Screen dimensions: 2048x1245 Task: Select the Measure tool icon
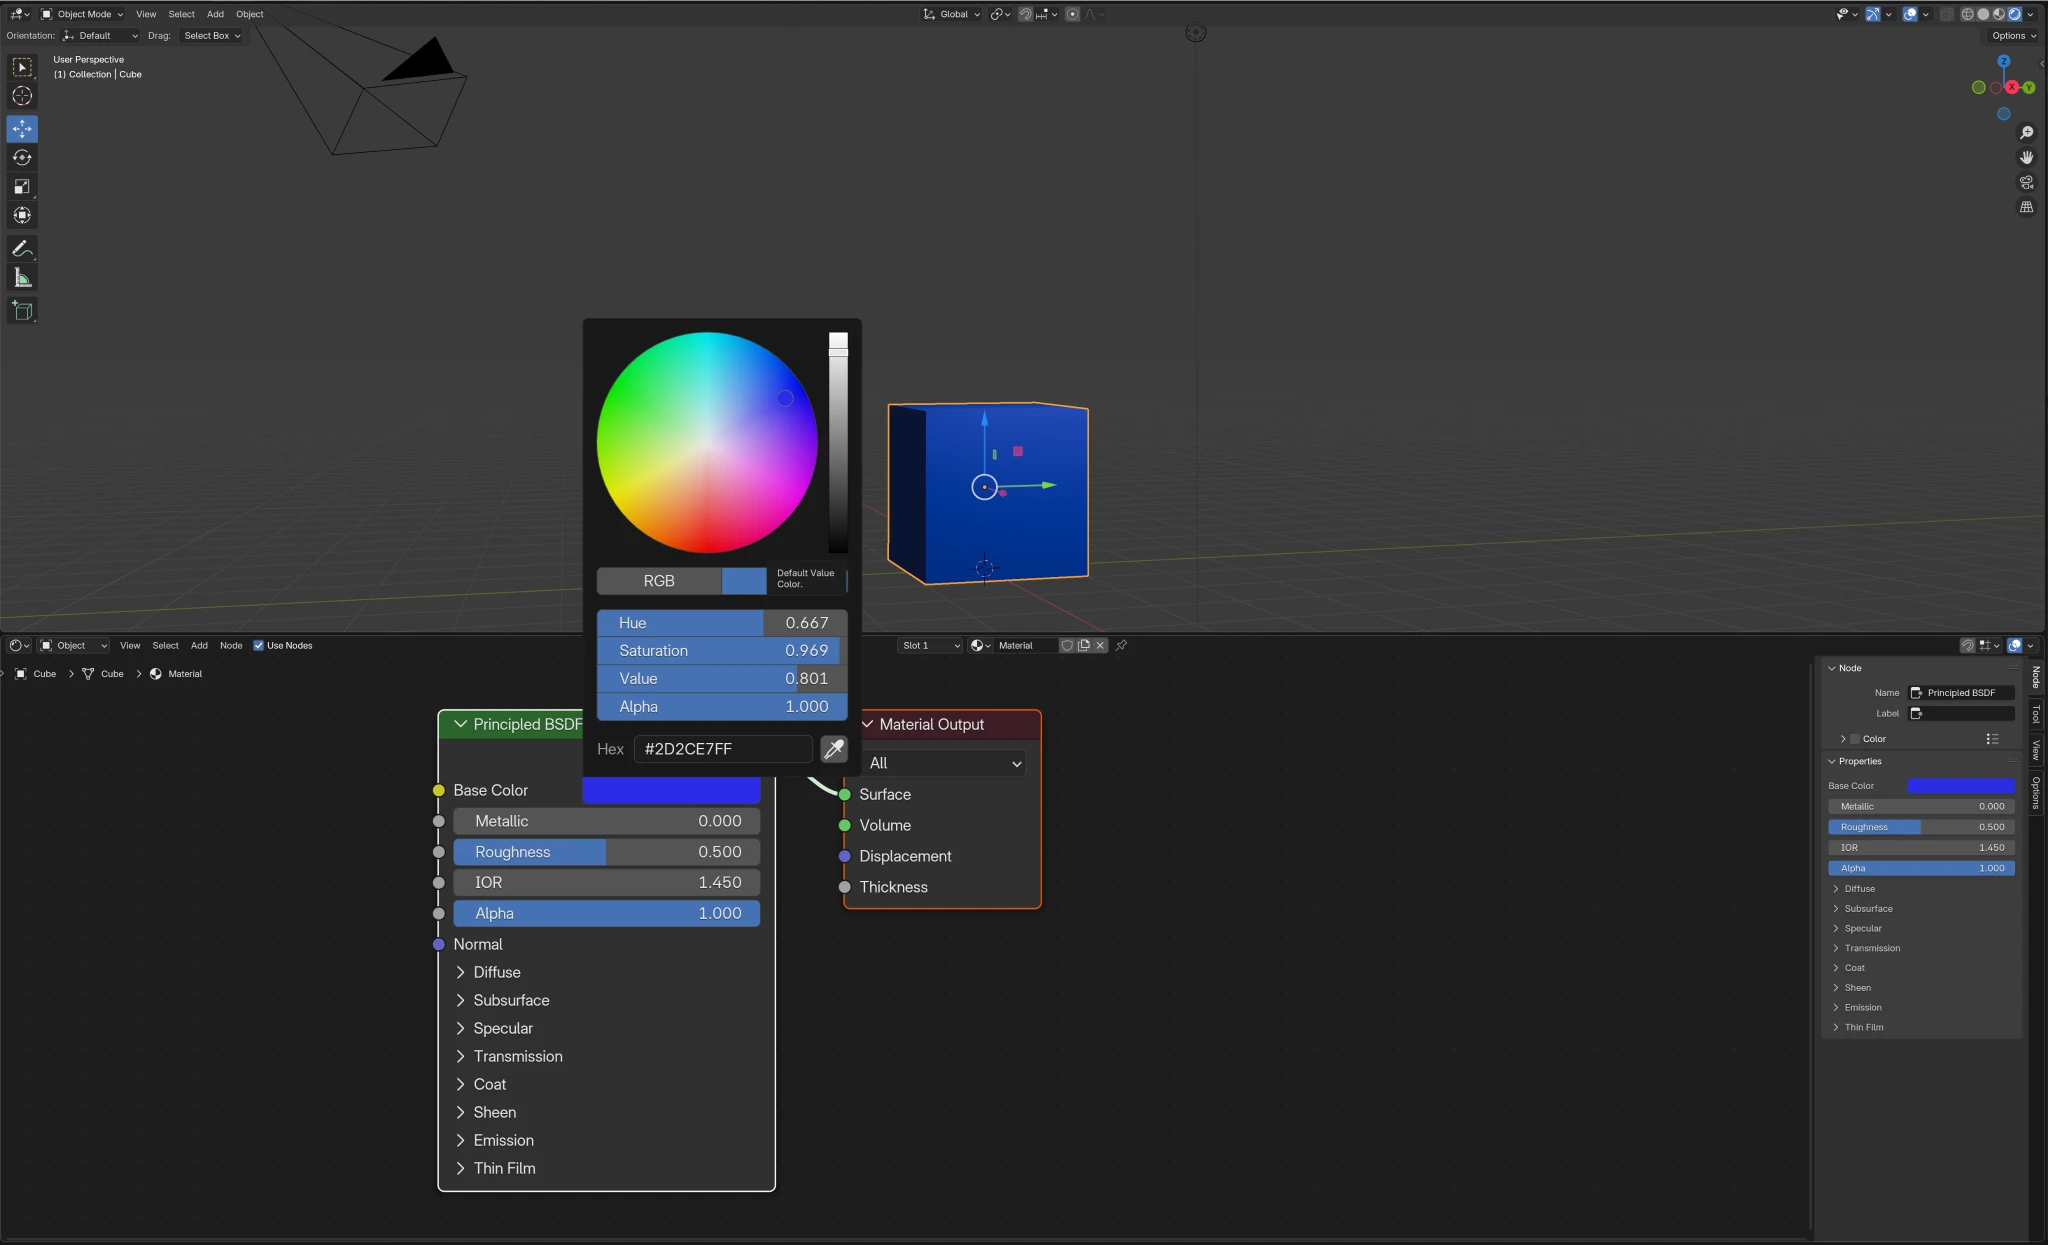tap(20, 277)
